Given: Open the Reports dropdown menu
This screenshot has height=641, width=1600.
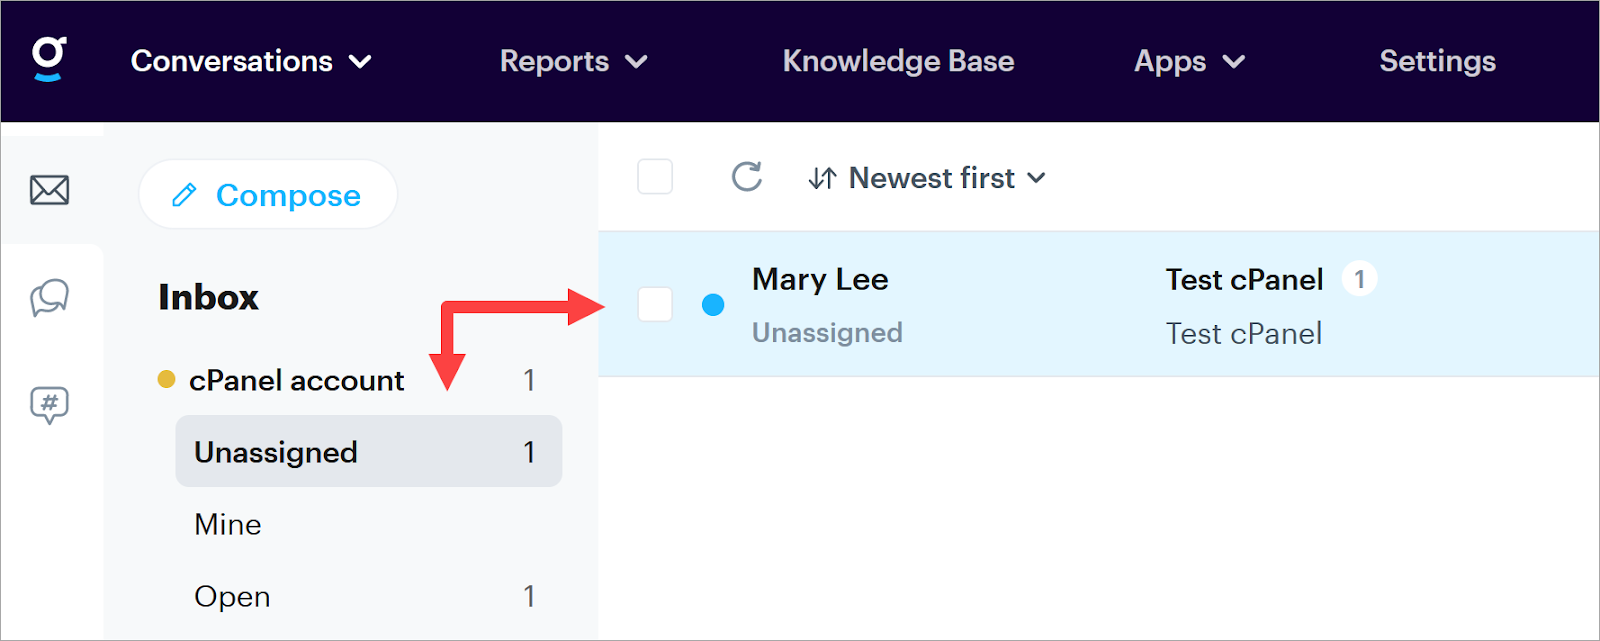Looking at the screenshot, I should (x=573, y=61).
